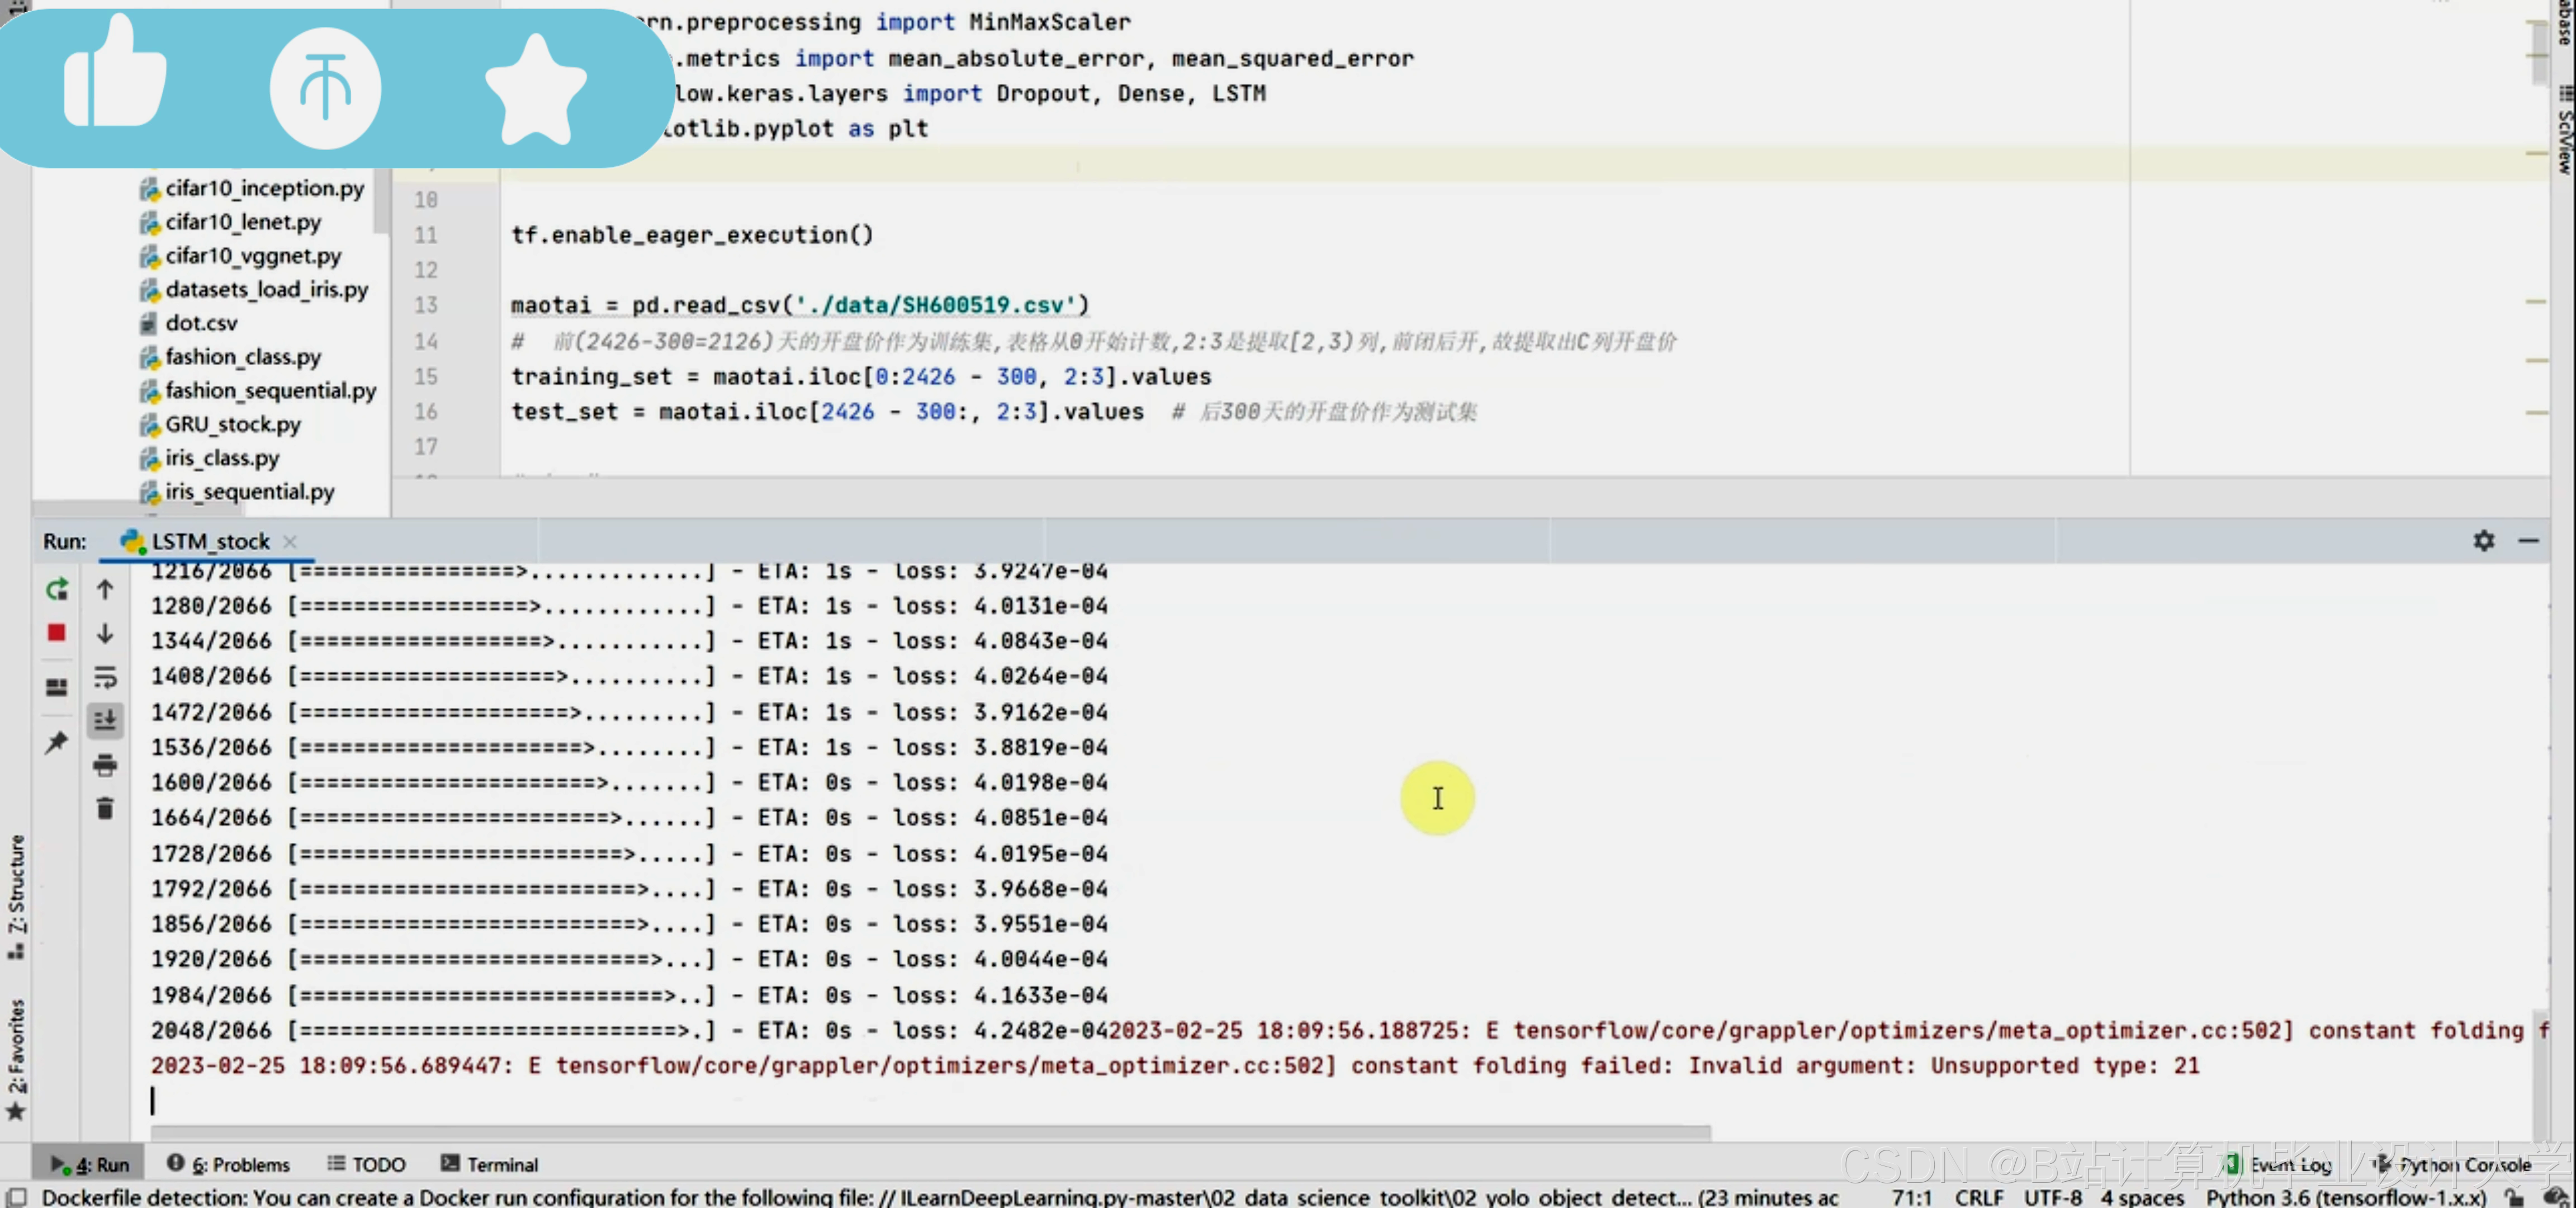Stop the running process with red square

click(x=57, y=633)
